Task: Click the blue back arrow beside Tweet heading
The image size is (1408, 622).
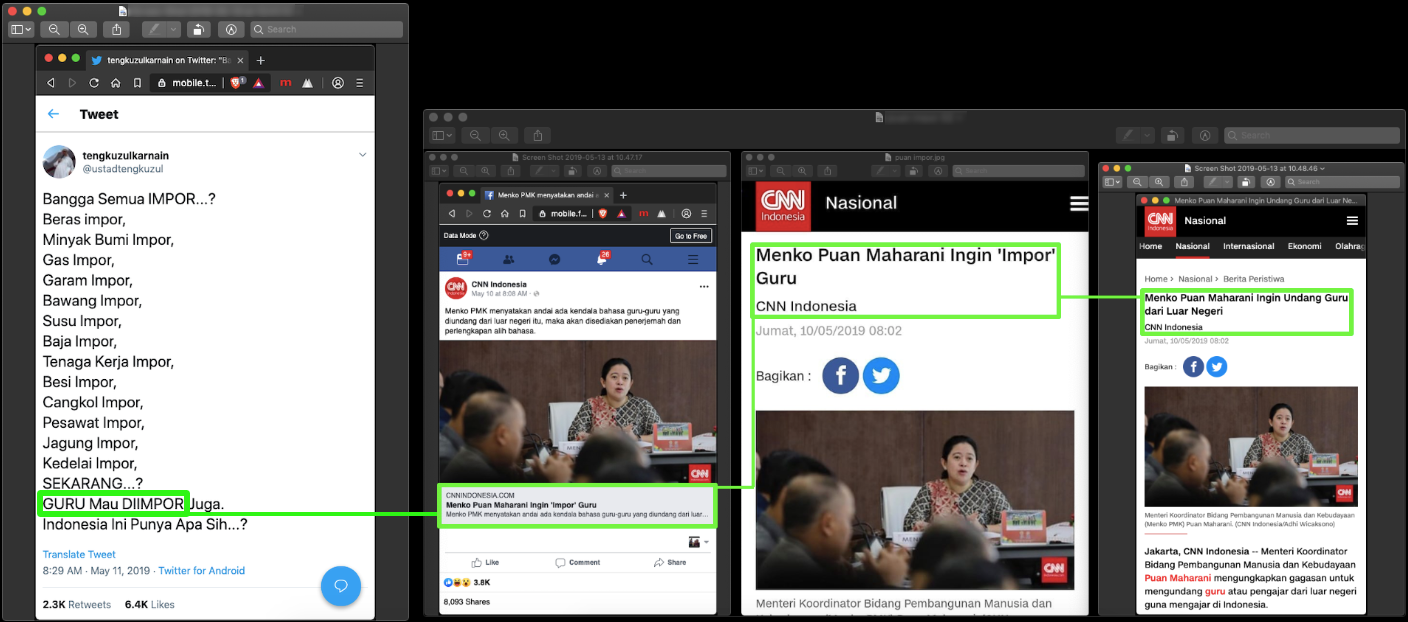Action: click(53, 114)
